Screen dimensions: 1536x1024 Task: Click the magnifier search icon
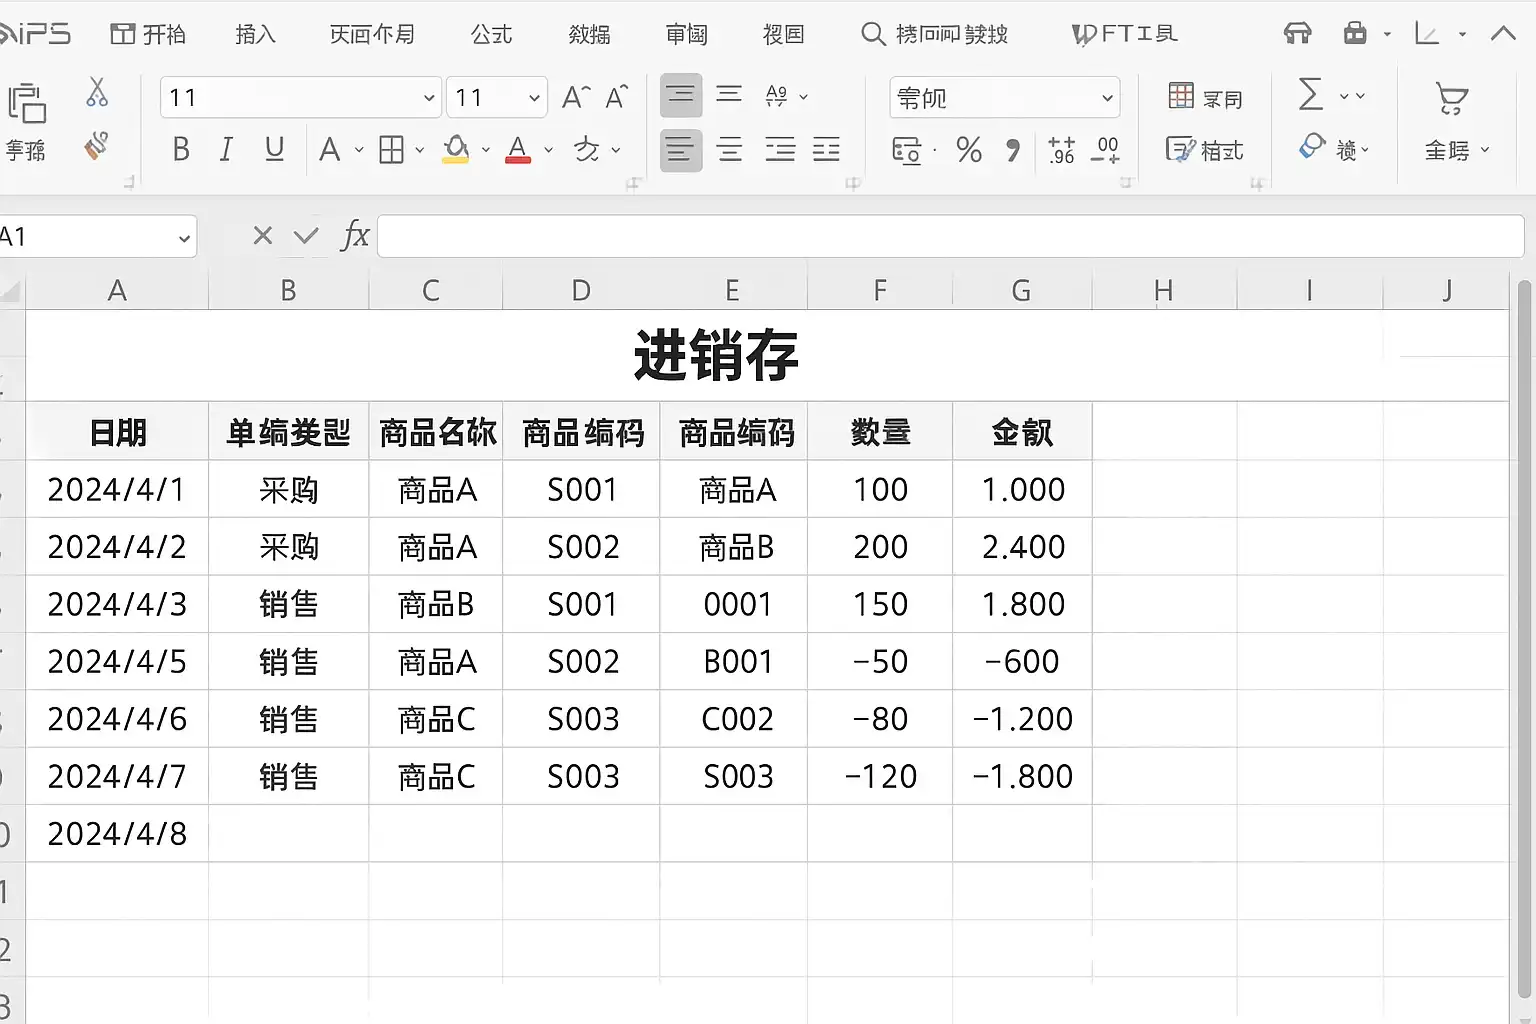click(873, 34)
